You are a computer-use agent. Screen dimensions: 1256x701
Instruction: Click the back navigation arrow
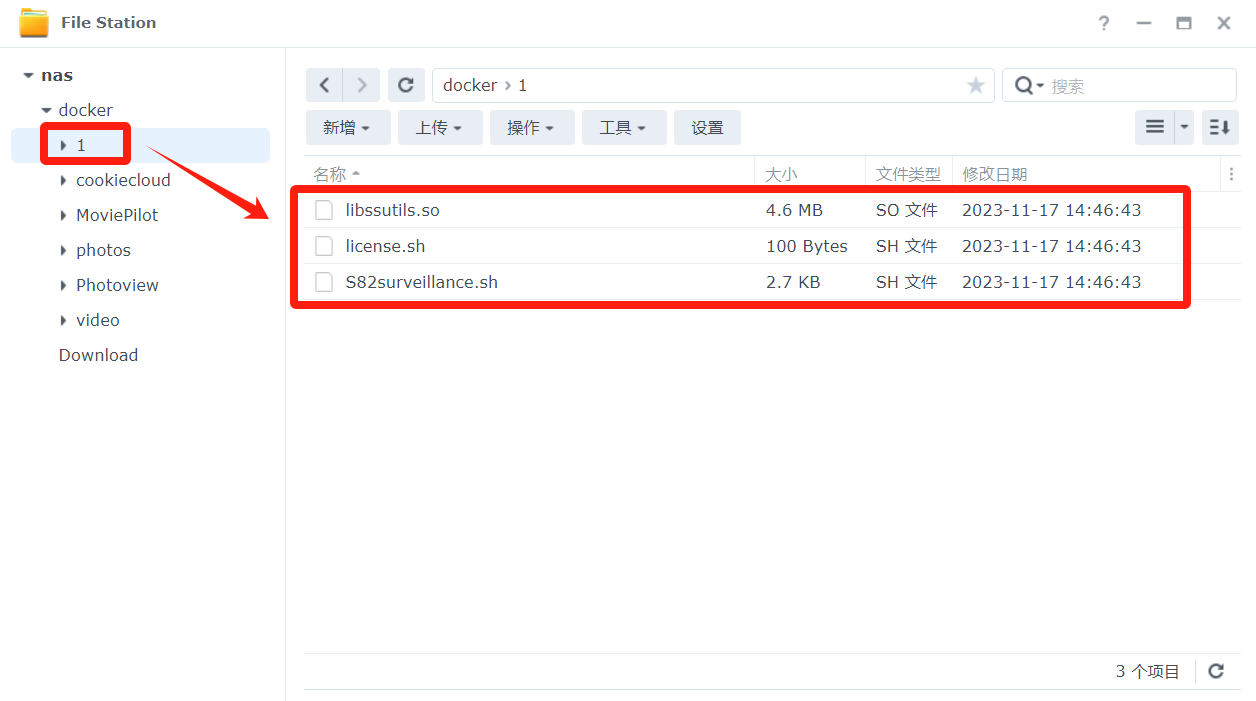point(324,86)
